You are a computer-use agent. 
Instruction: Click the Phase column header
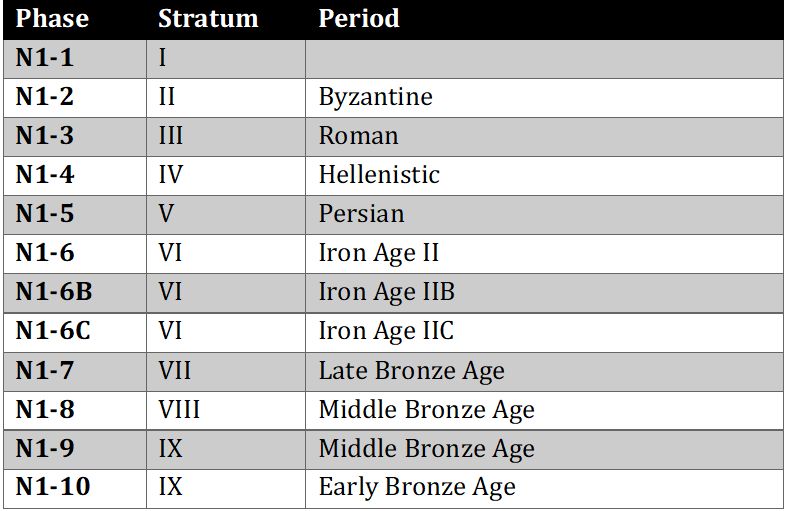pos(52,19)
